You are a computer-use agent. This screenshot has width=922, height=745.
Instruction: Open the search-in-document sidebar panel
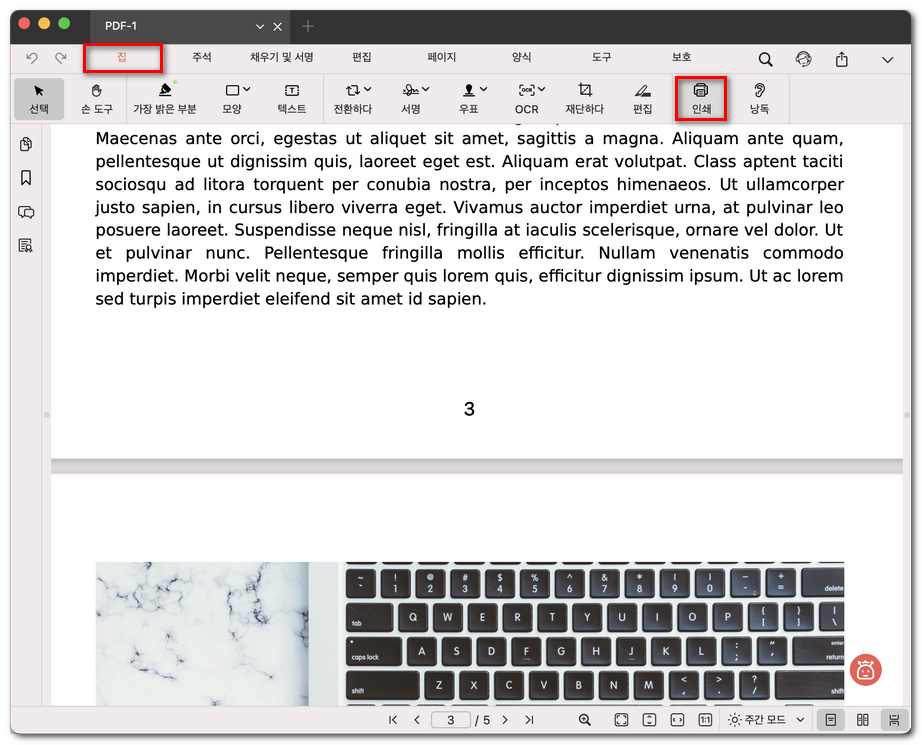pos(26,245)
